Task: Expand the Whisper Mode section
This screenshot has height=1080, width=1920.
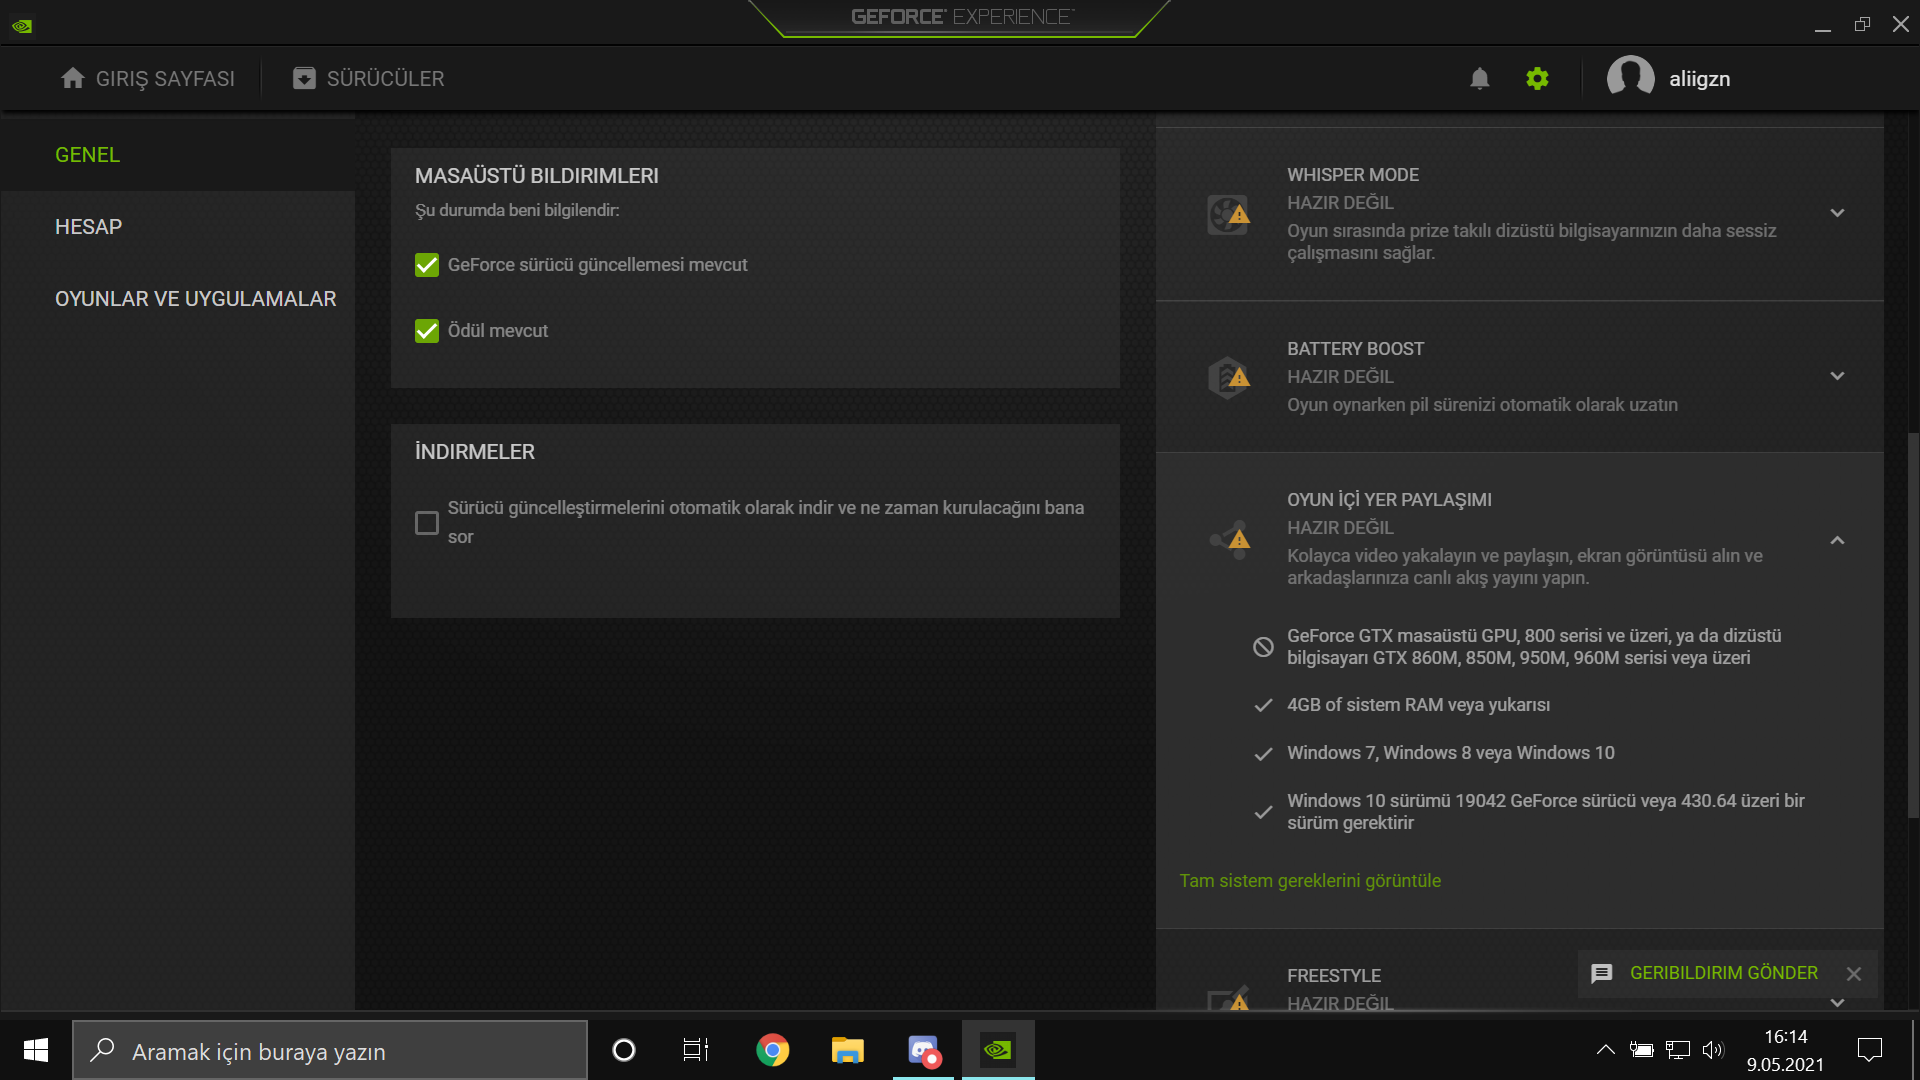Action: click(x=1837, y=213)
